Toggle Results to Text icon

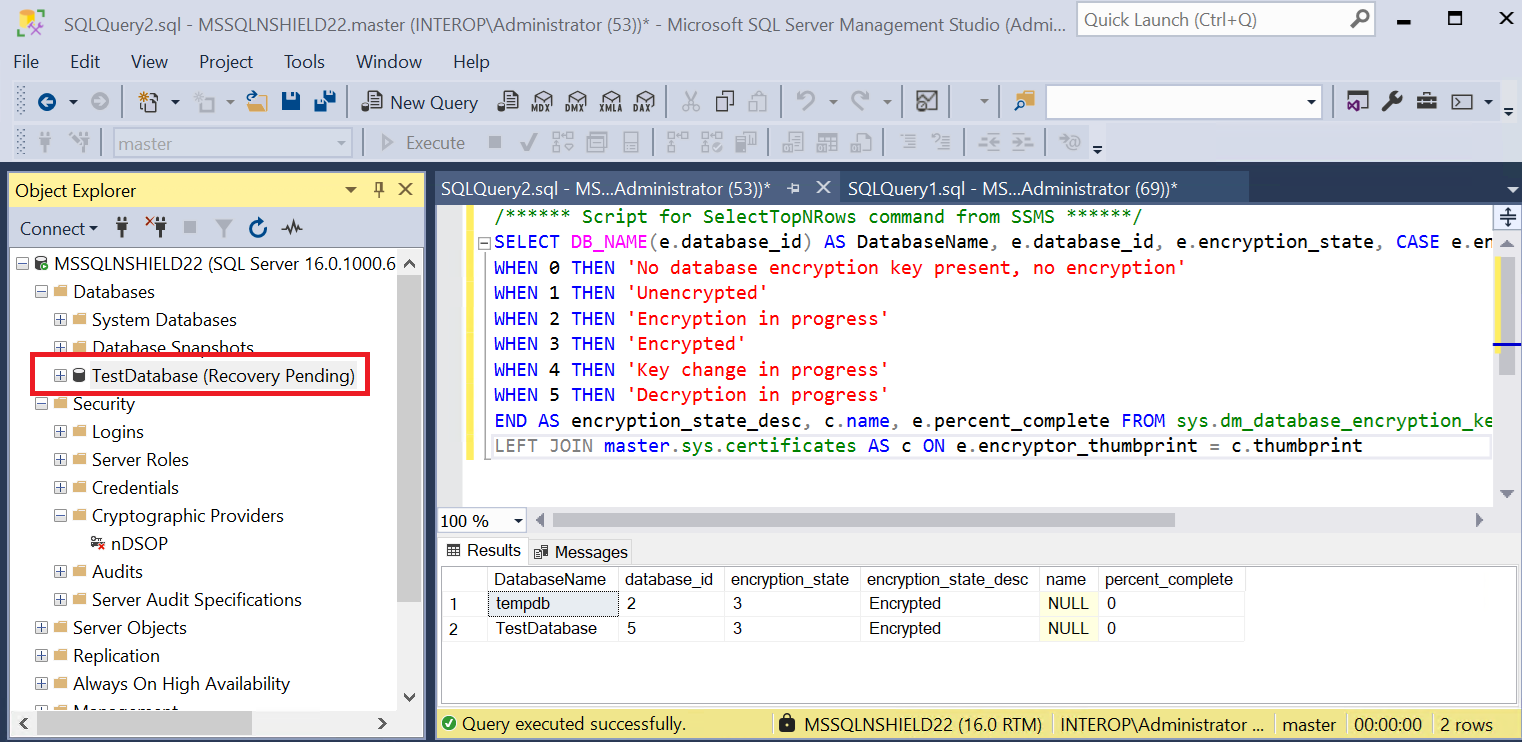point(793,143)
